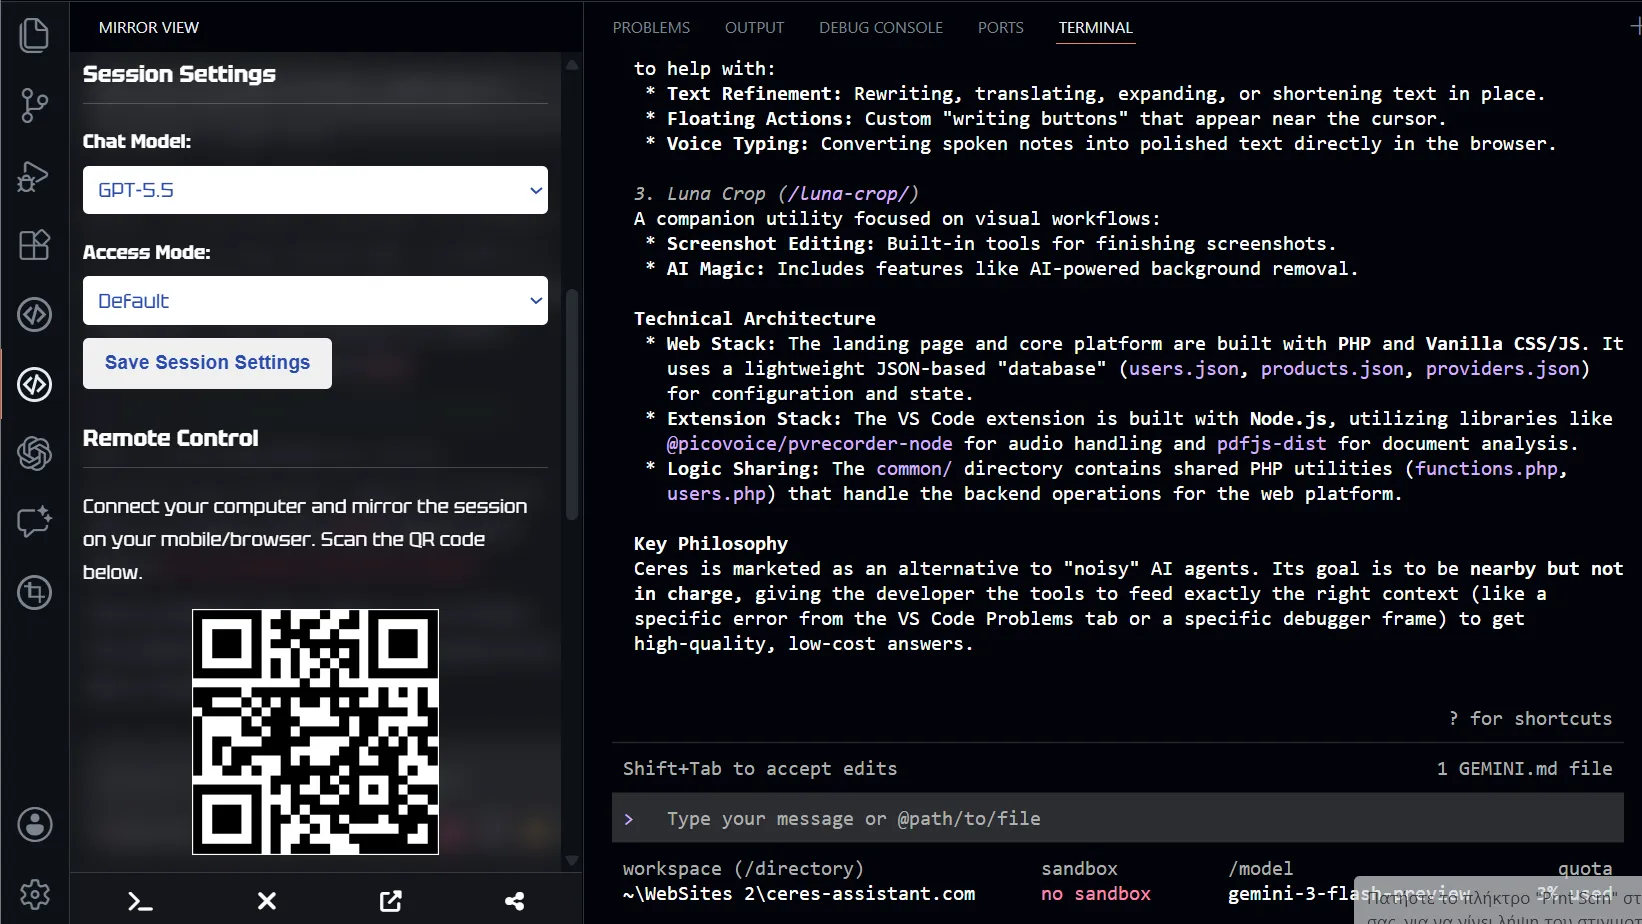The height and width of the screenshot is (924, 1642).
Task: Click the MIRROR VIEW panel title
Action: pyautogui.click(x=149, y=28)
